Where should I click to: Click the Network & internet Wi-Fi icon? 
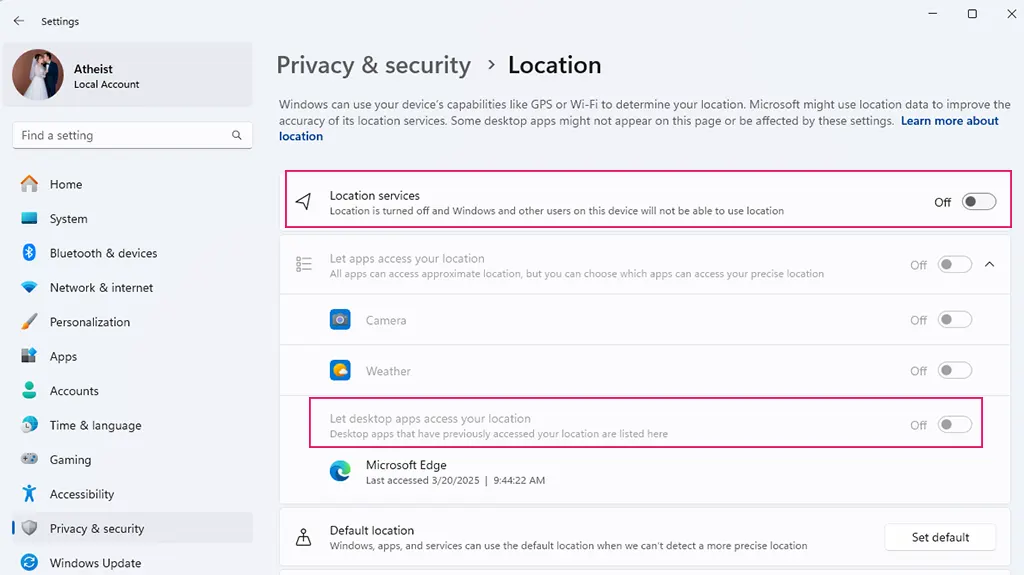[29, 287]
